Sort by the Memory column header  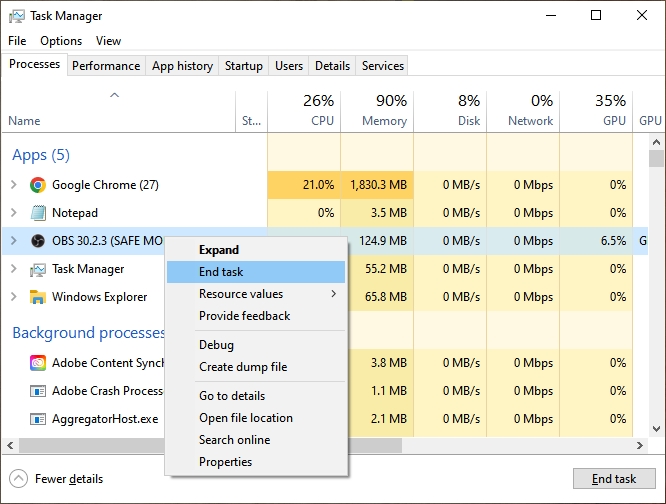377,111
